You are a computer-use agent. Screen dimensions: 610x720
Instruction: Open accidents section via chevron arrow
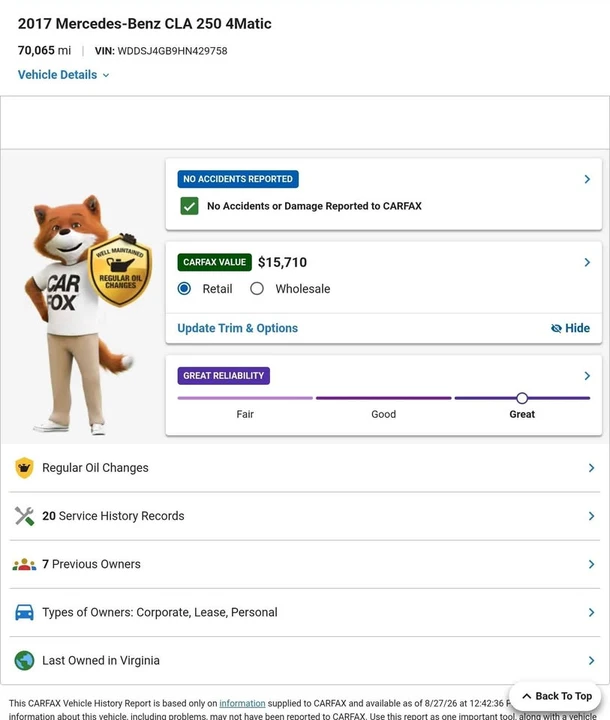(x=587, y=179)
